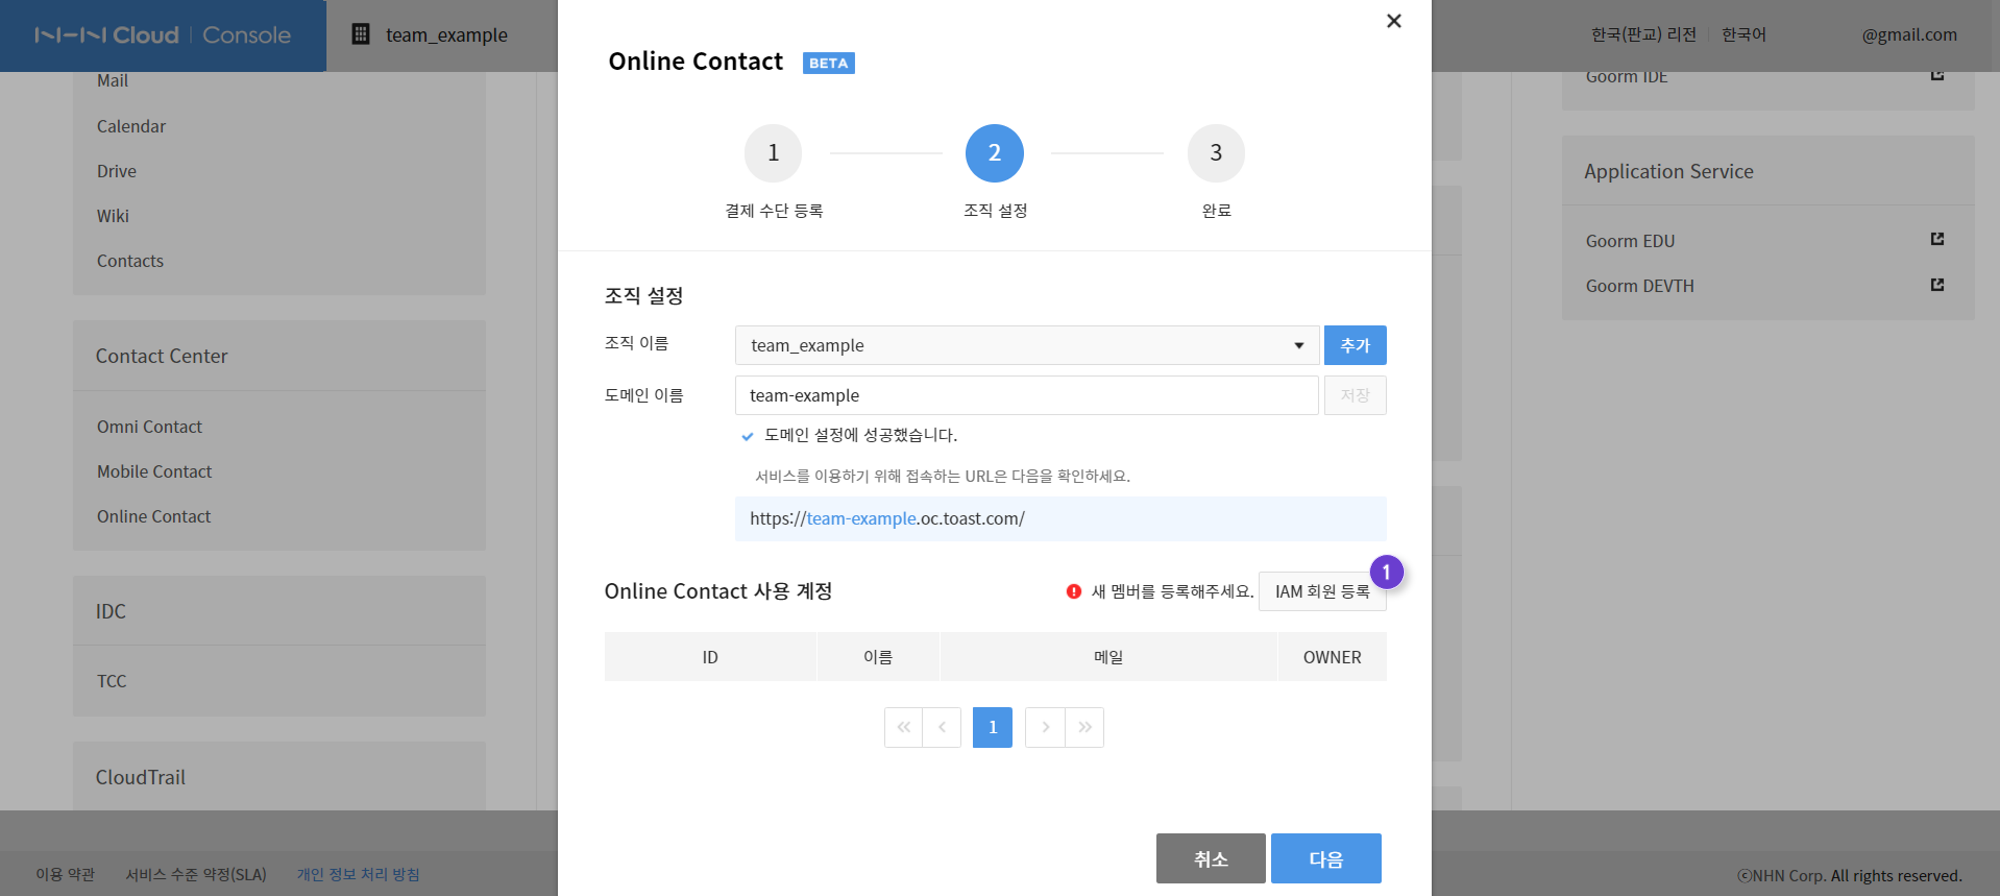Open Goorm EDU service entry
2000x896 pixels.
point(1630,241)
